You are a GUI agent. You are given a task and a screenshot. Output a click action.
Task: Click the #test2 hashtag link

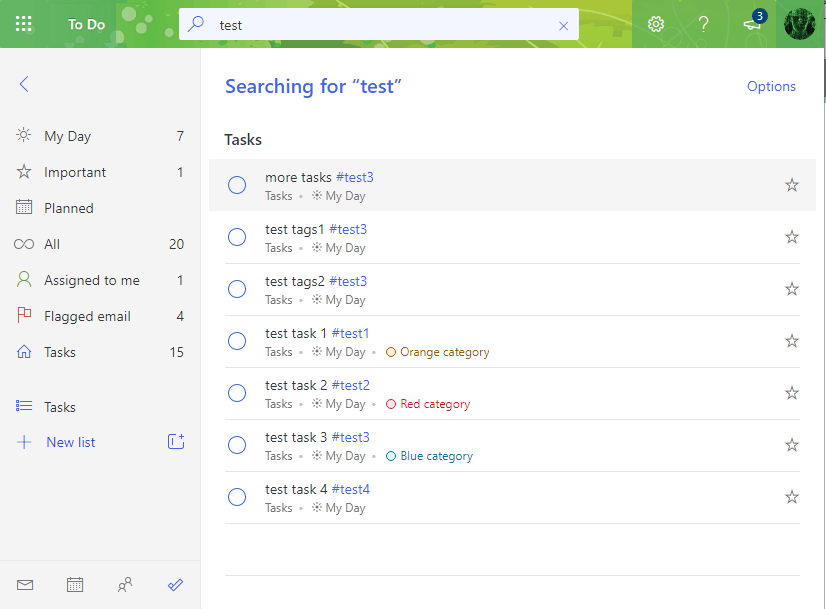click(351, 385)
